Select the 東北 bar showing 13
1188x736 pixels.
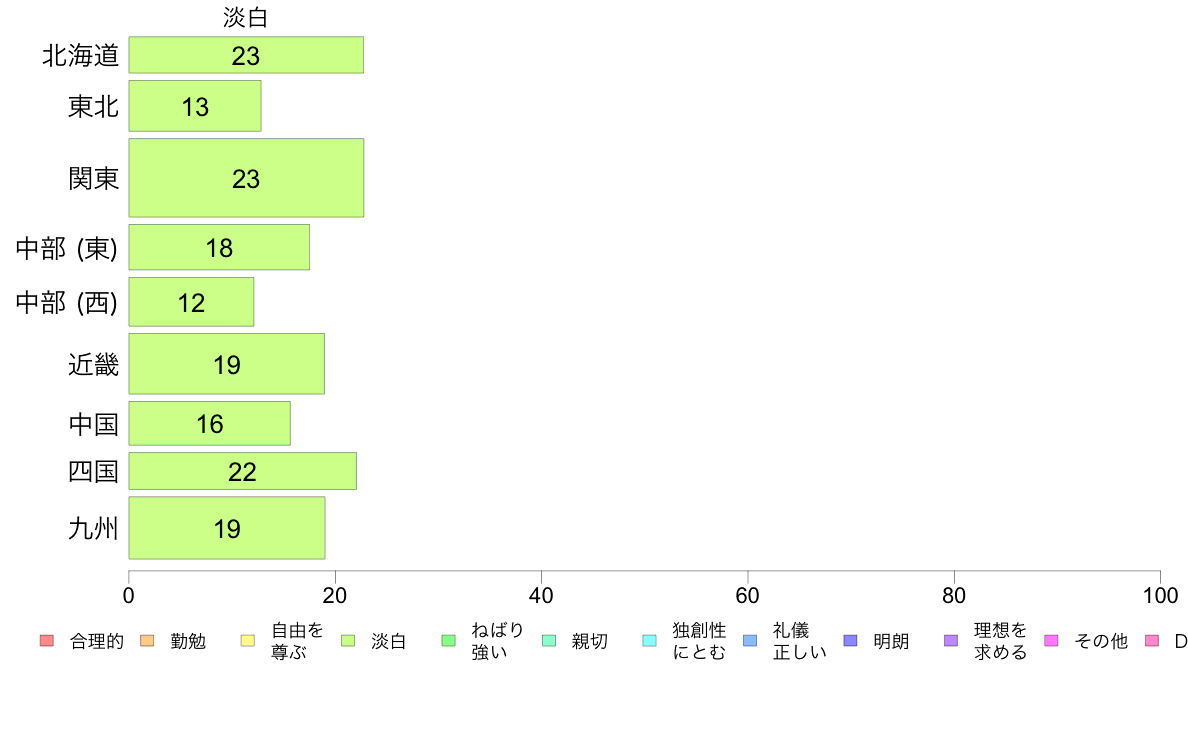pos(195,106)
